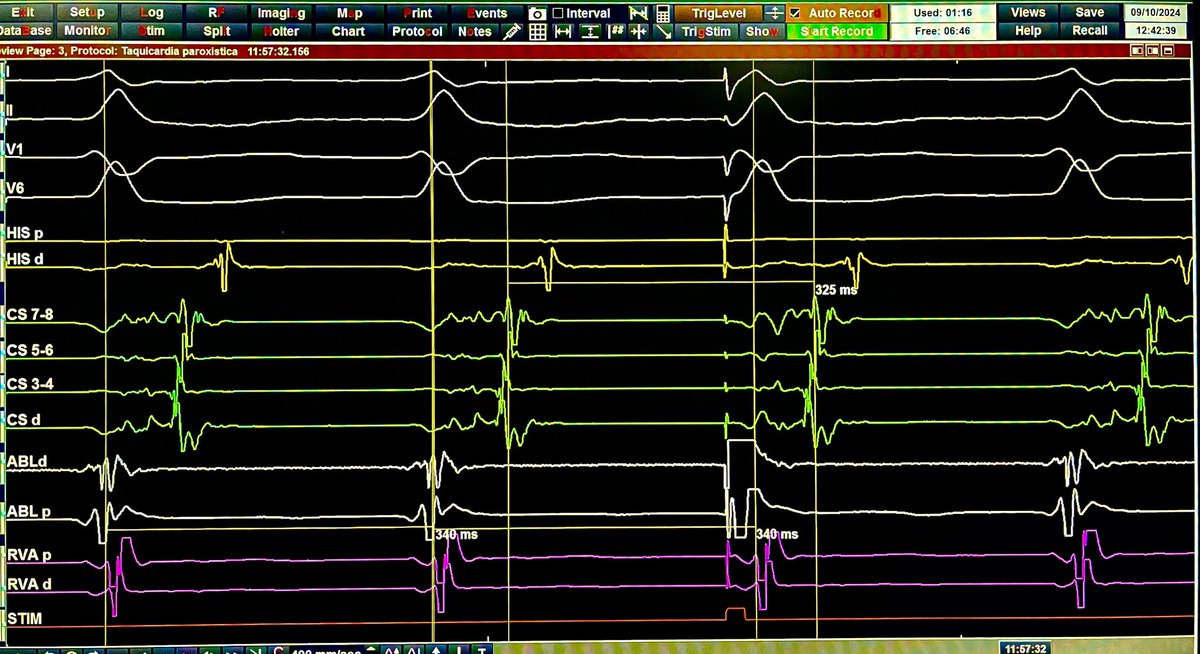Viewport: 1200px width, 654px height.
Task: Click the pencil annotation icon next to Notes
Action: (512, 31)
